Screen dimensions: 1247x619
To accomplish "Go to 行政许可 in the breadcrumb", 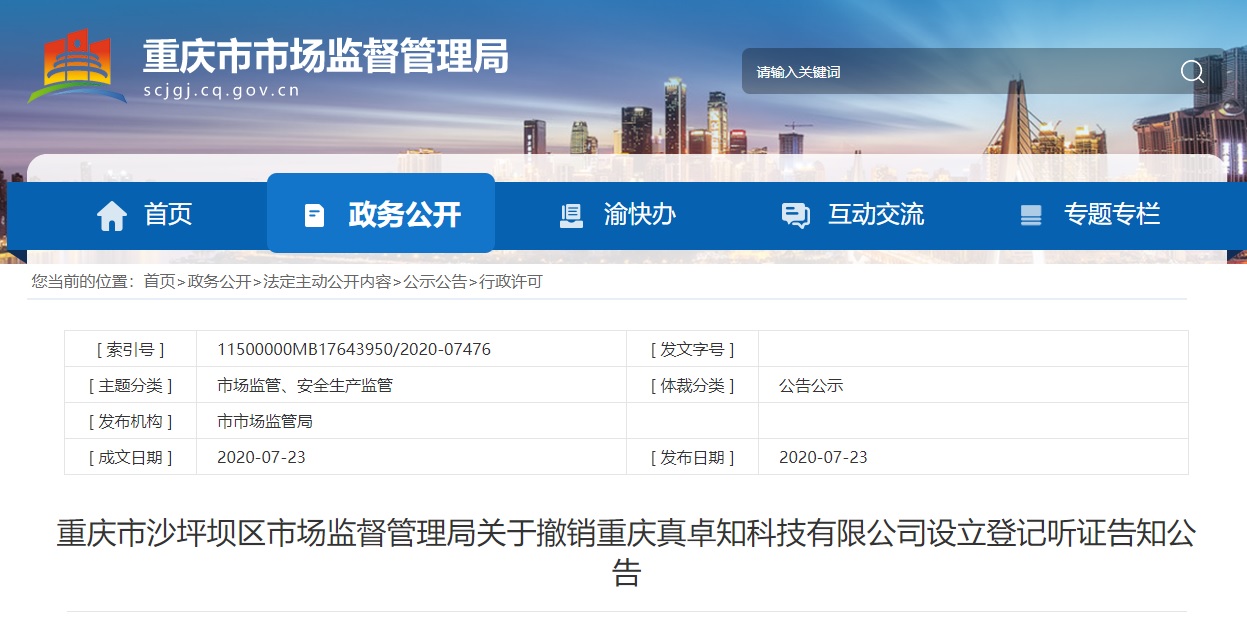I will tap(511, 282).
